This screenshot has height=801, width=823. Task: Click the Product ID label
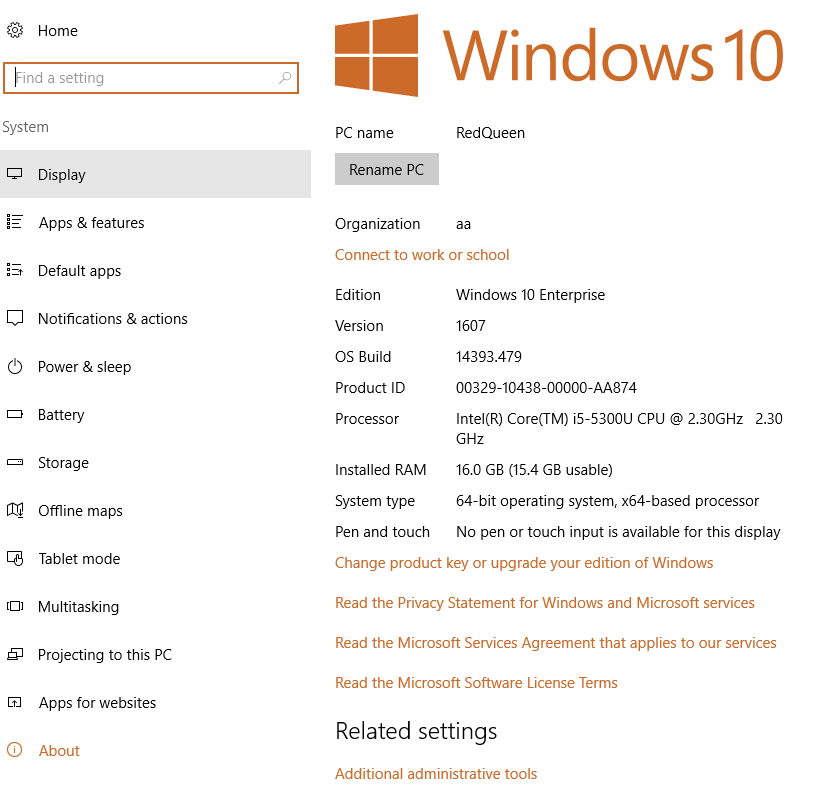coord(370,388)
